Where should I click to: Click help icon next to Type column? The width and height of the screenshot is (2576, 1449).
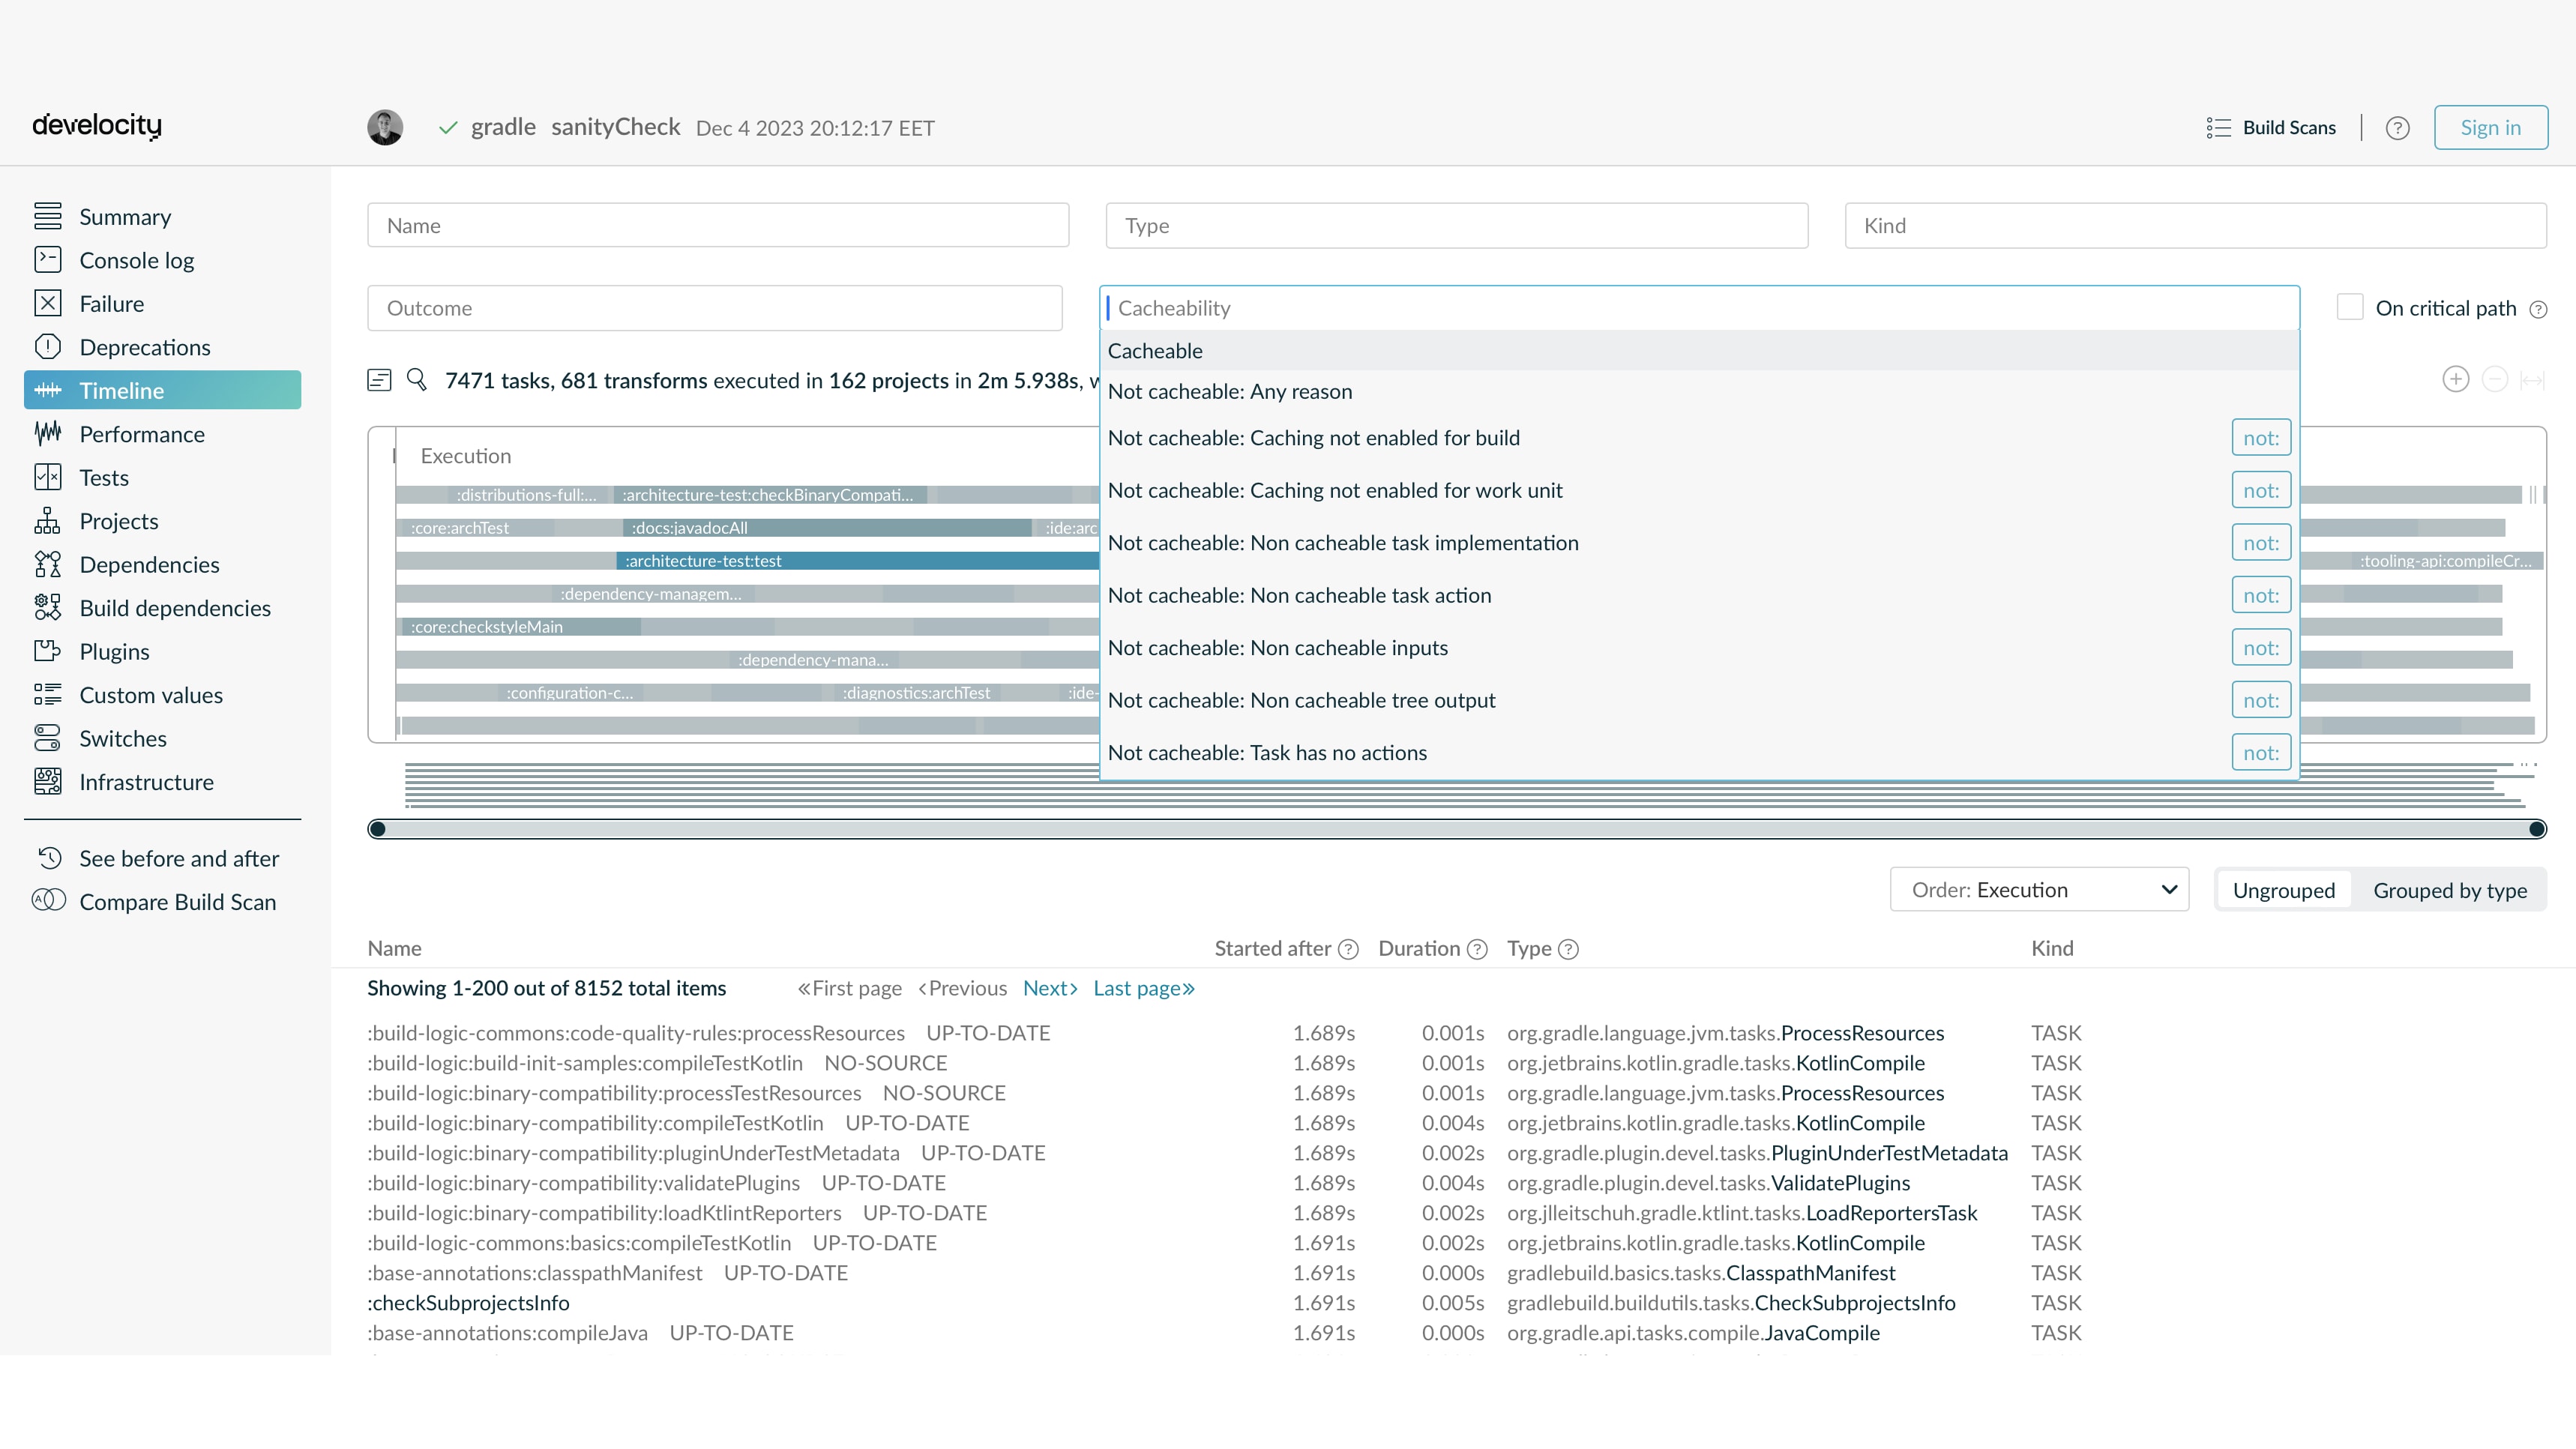[x=1569, y=949]
